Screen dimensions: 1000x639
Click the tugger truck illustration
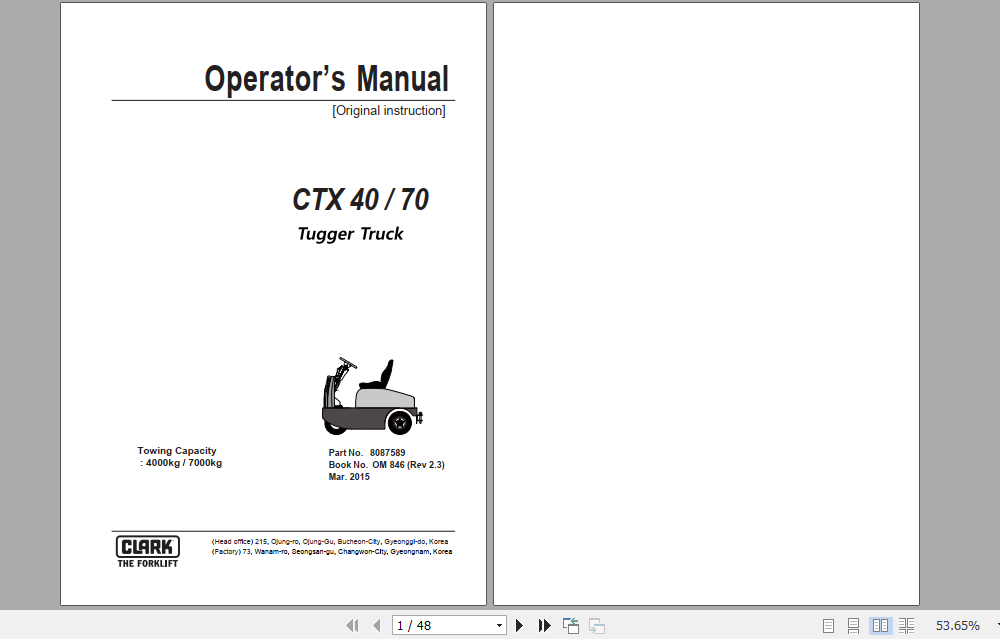point(372,396)
